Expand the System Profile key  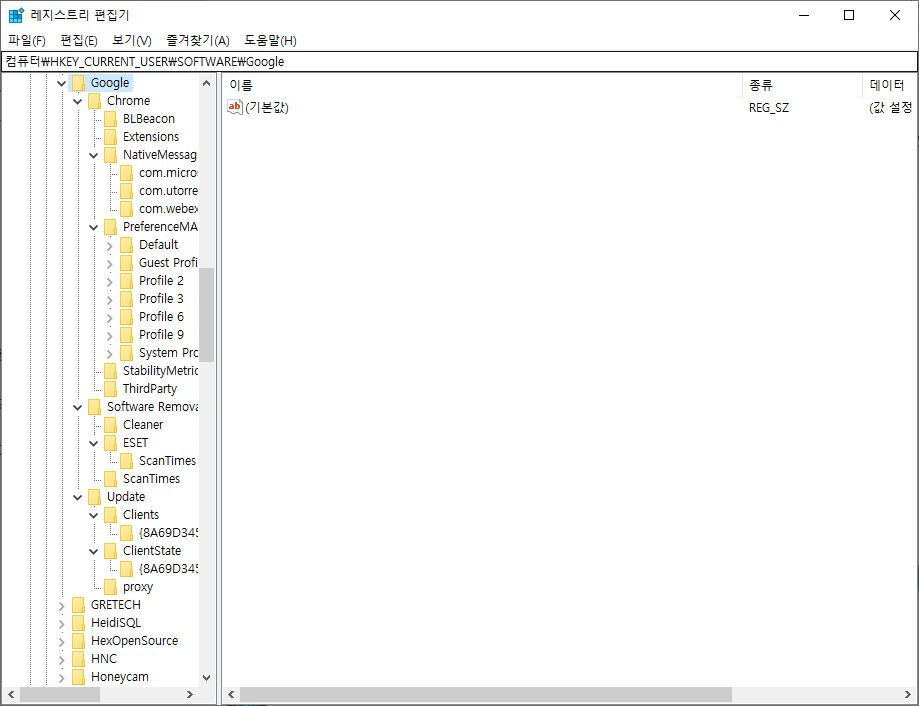(x=110, y=353)
